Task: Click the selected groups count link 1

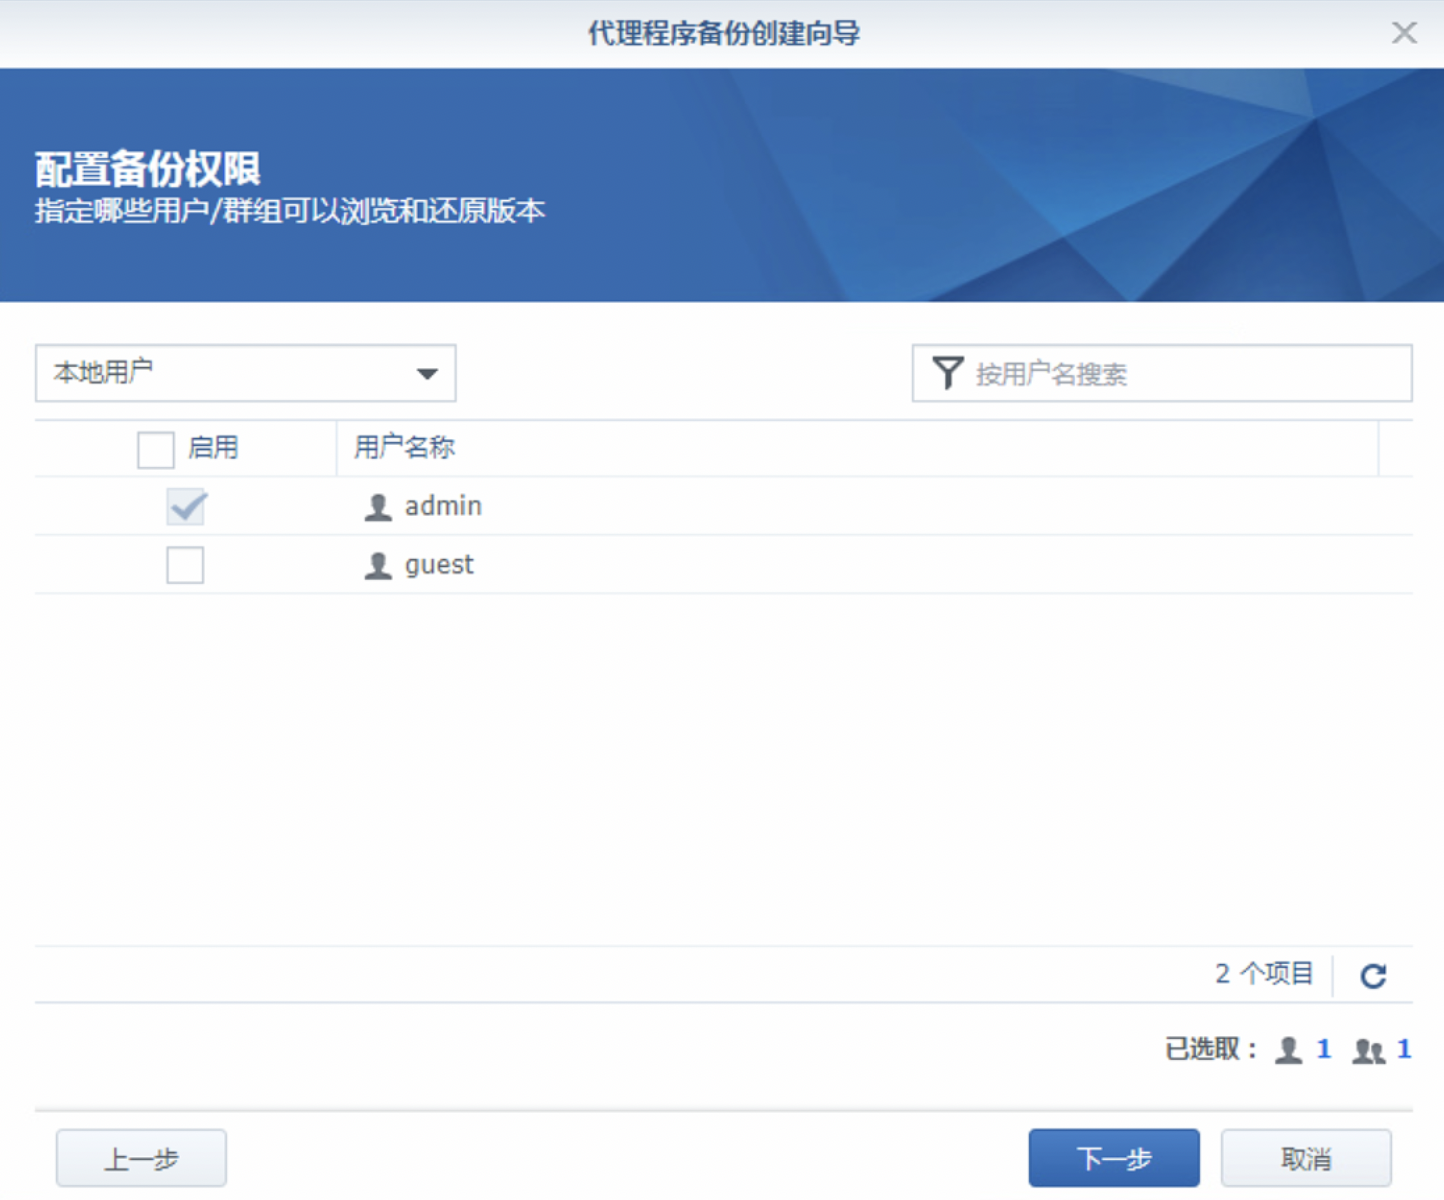Action: tap(1407, 1049)
